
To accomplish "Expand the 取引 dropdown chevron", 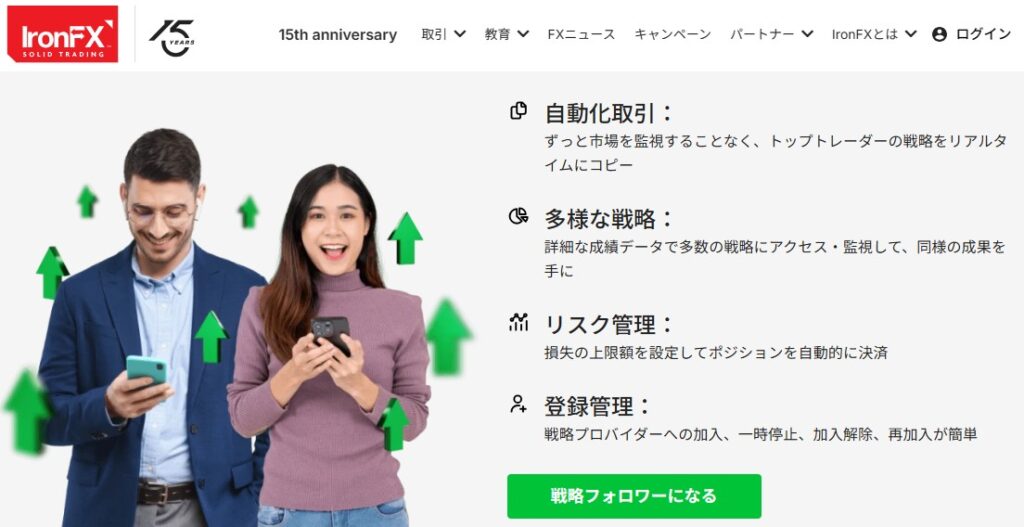I will (460, 34).
